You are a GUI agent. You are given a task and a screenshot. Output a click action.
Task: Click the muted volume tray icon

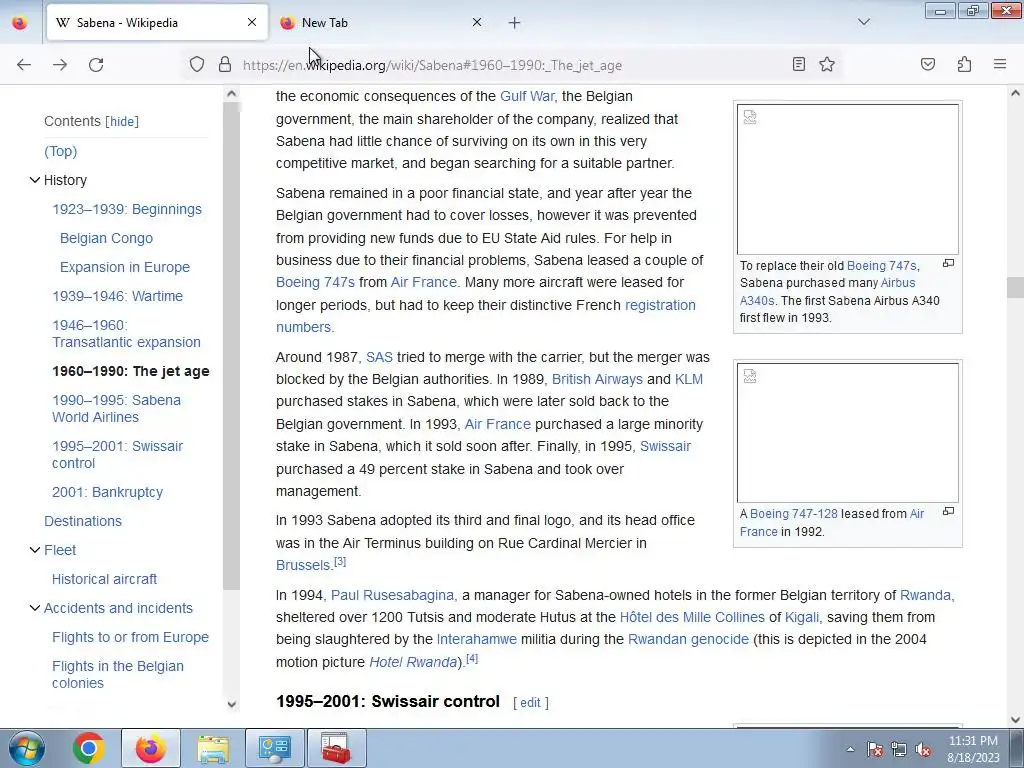coord(923,749)
